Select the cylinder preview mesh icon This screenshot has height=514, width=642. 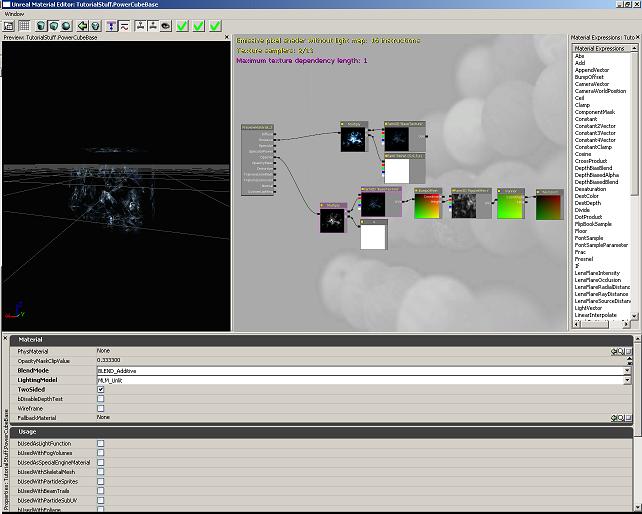[x=41, y=26]
